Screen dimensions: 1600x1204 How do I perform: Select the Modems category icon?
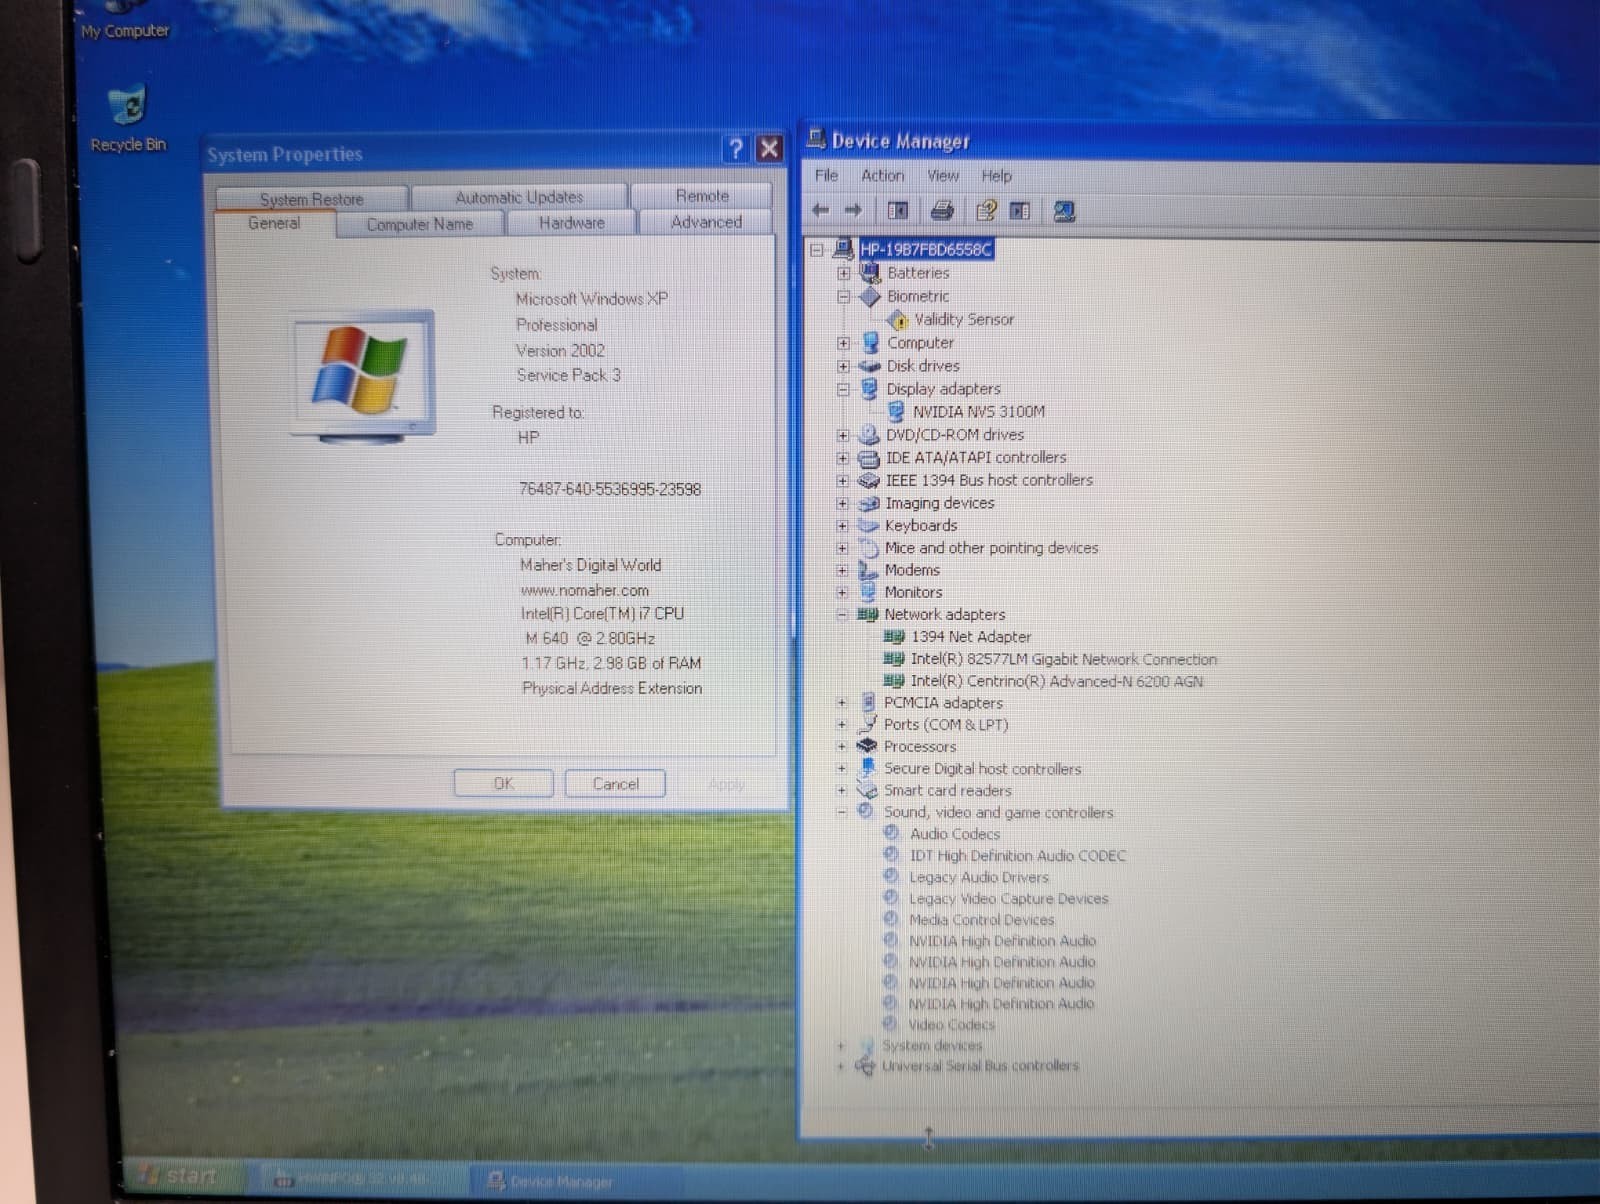pos(868,570)
